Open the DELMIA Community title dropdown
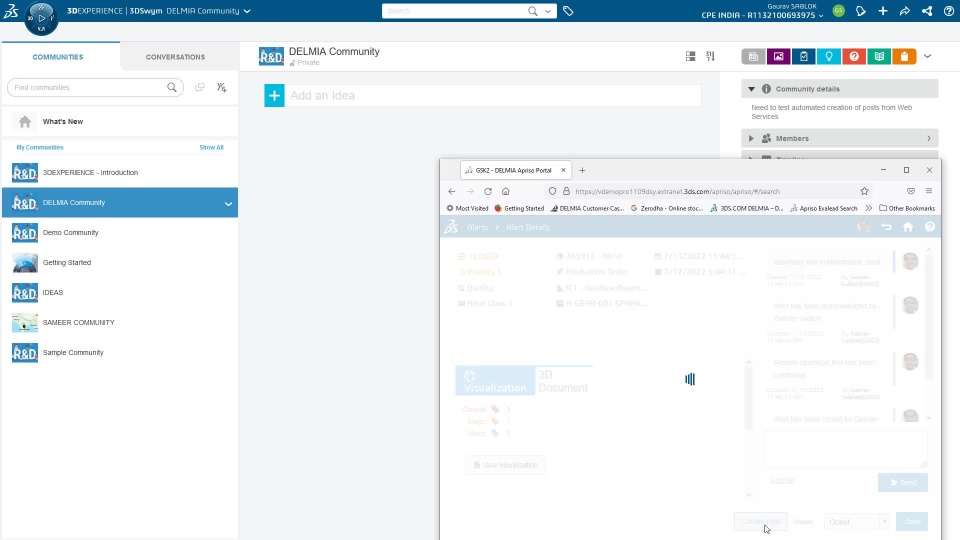 pos(247,11)
